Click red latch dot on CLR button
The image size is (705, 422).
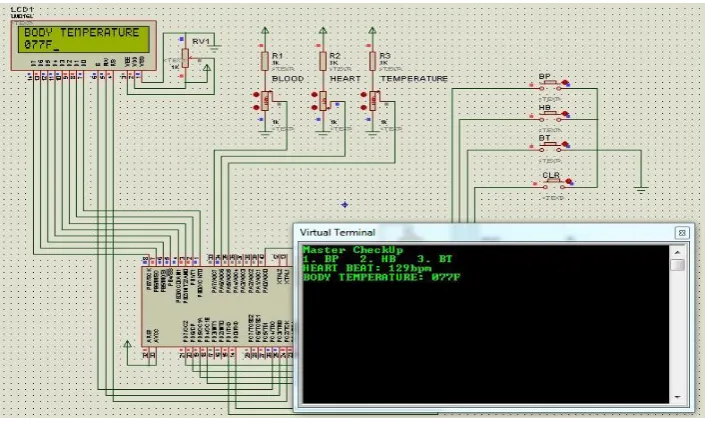point(569,182)
